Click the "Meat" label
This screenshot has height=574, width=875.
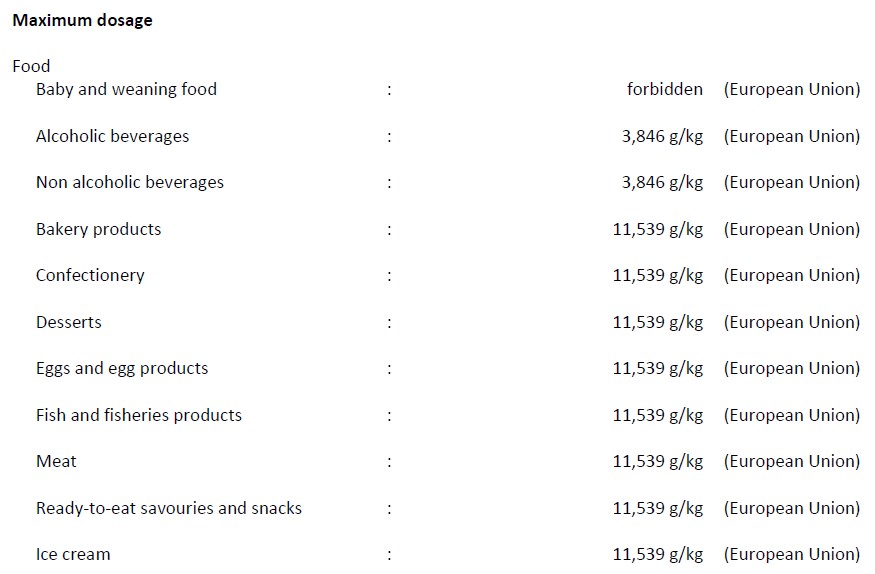click(x=56, y=461)
